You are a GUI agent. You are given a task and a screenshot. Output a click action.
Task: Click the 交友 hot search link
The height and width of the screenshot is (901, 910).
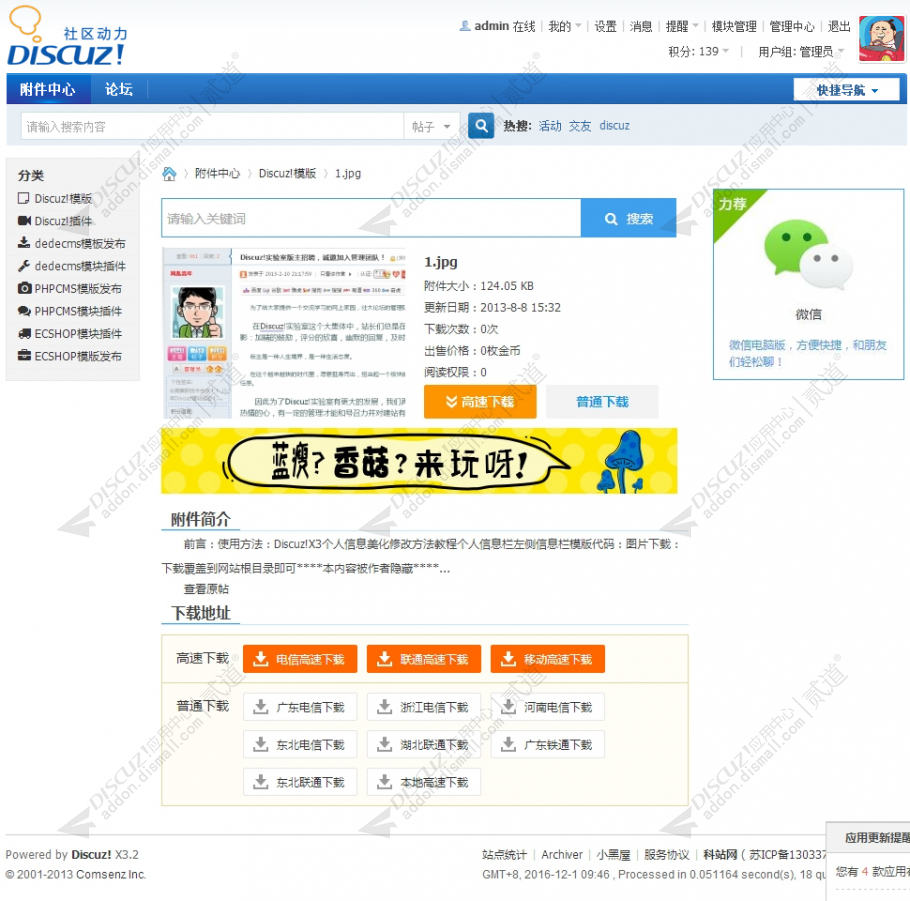tap(580, 126)
